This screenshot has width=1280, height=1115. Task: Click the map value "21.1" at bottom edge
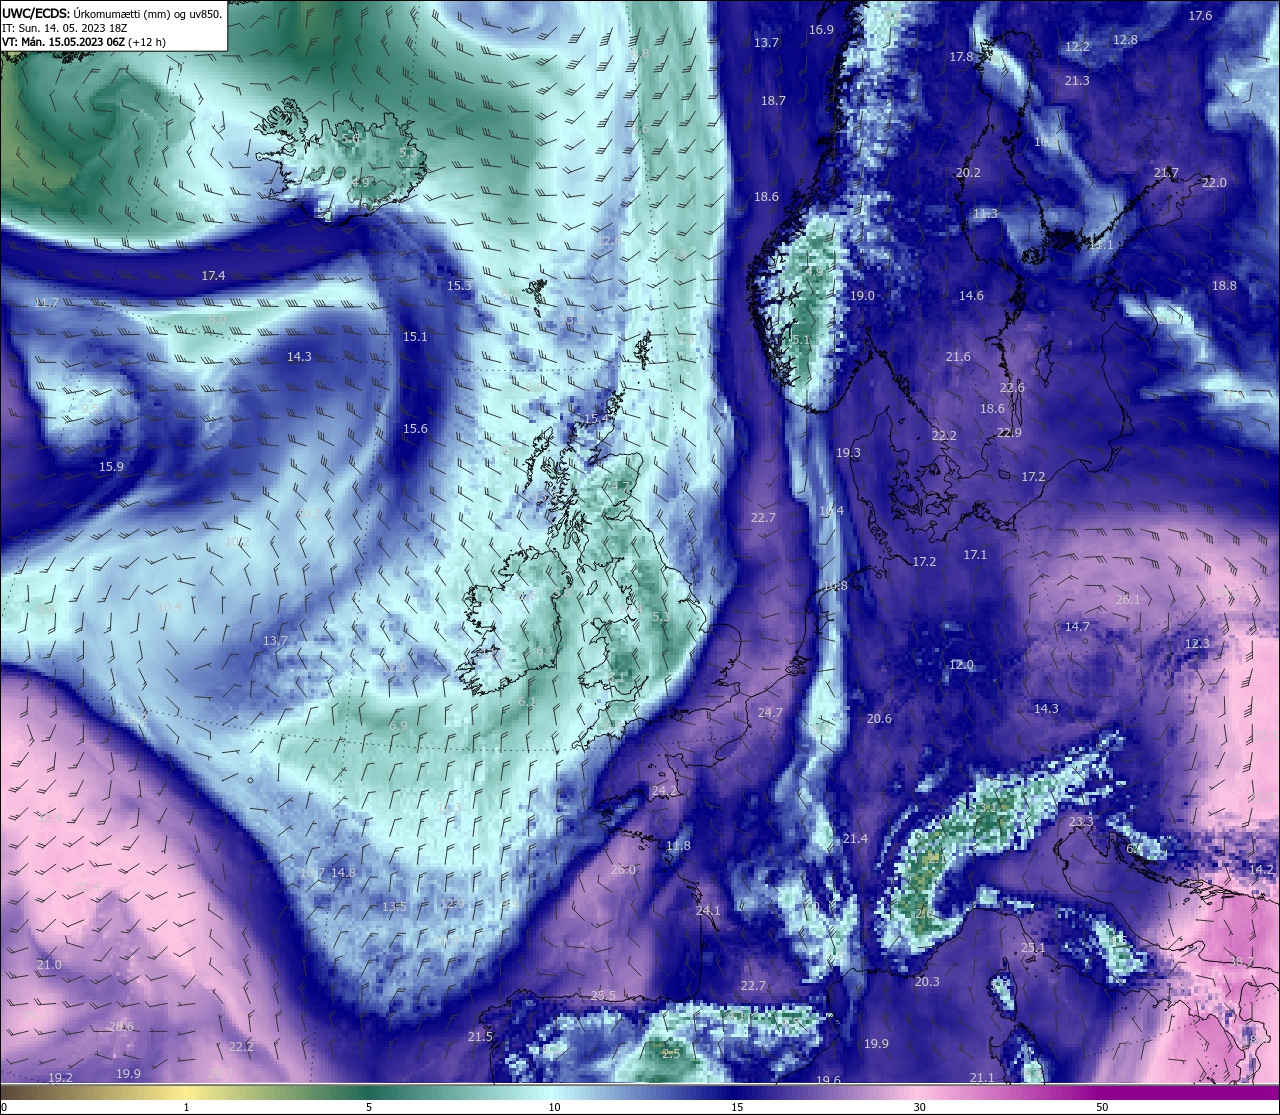point(982,1077)
